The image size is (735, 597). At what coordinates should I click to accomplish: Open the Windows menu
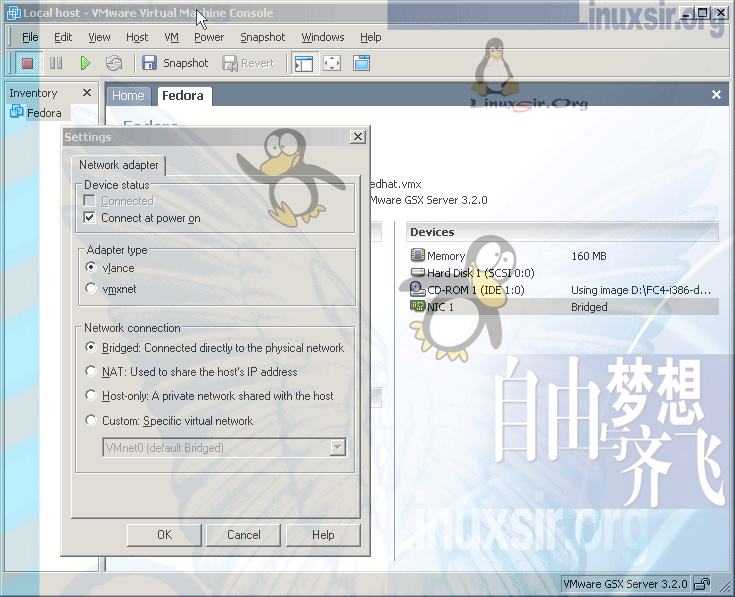click(322, 37)
